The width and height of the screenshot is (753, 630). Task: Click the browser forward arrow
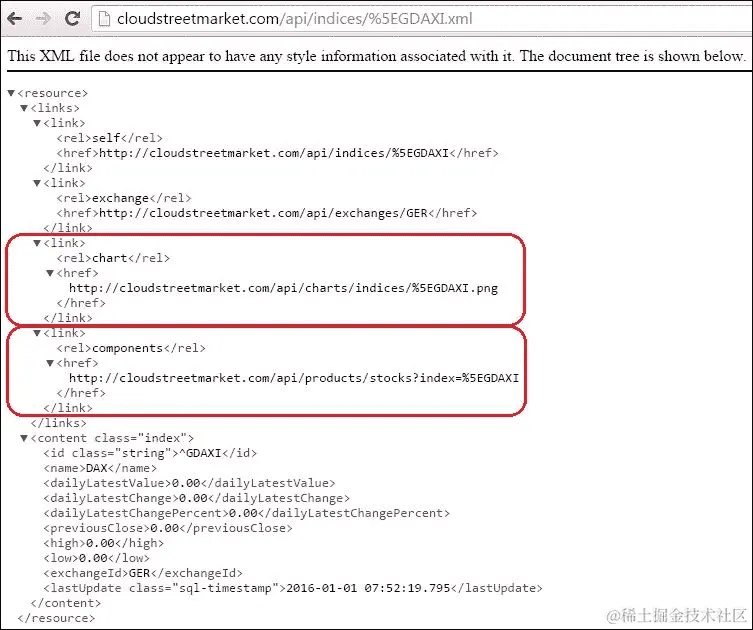43,19
